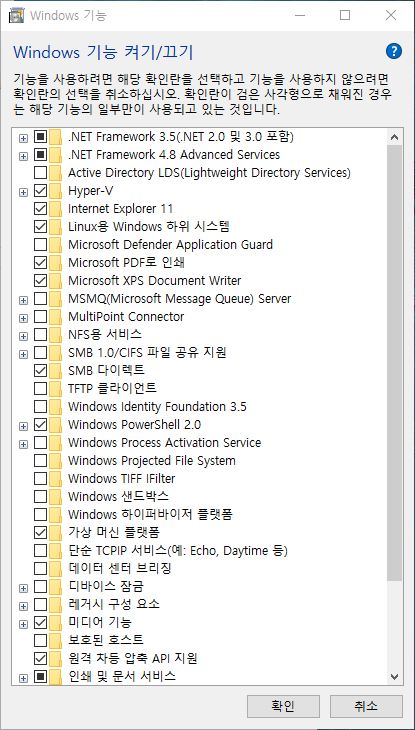Click the folder icon beside Windows TIFF IFilter

(55, 478)
